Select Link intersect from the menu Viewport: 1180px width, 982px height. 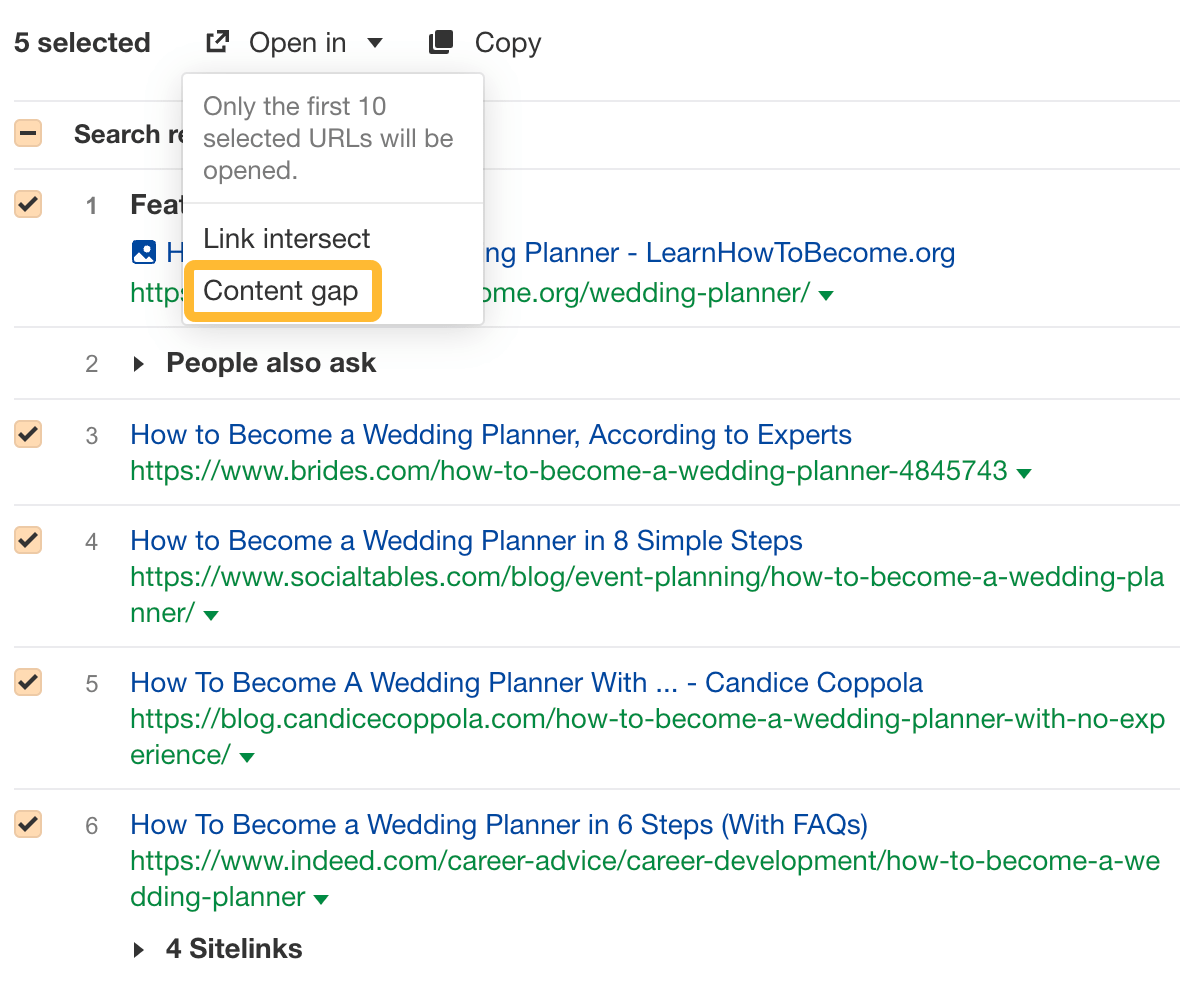pos(286,238)
